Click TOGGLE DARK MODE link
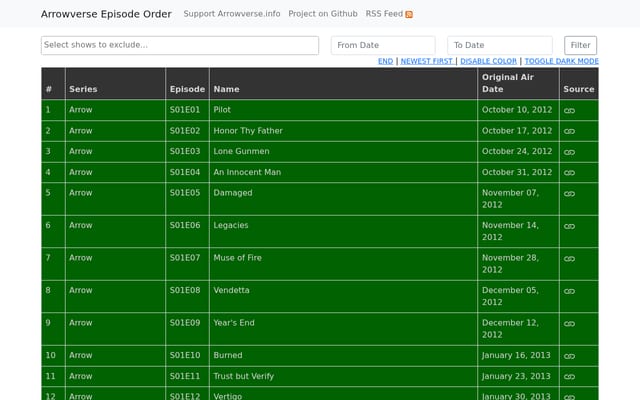The image size is (640, 400). tap(561, 61)
